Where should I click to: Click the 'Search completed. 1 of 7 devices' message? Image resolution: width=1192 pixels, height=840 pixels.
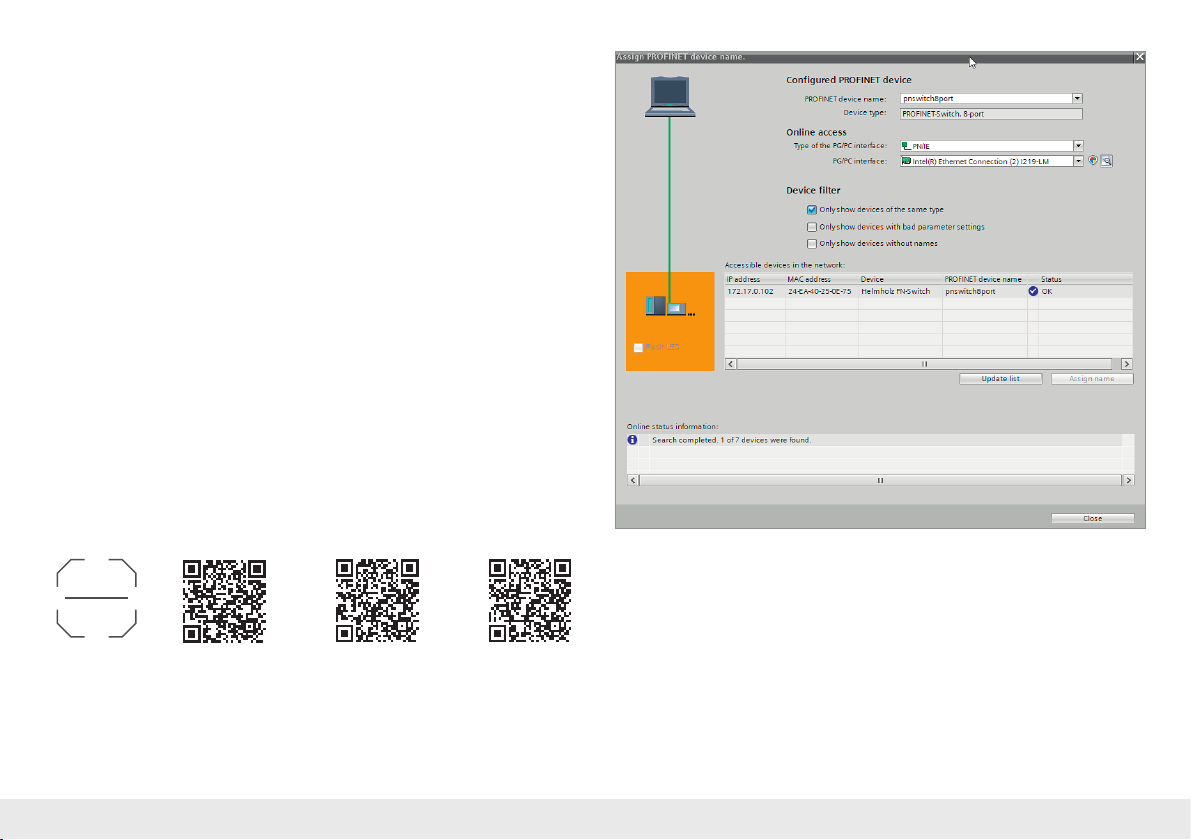tap(731, 440)
